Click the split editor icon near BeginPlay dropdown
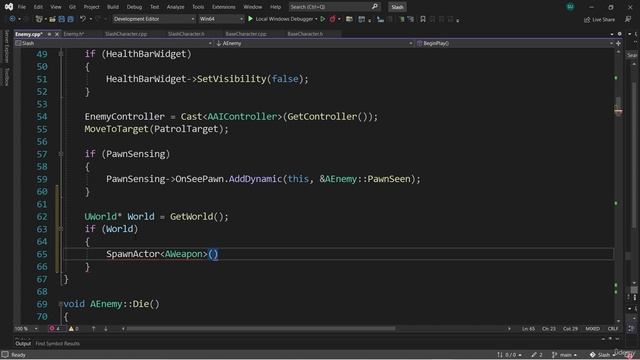 click(618, 43)
